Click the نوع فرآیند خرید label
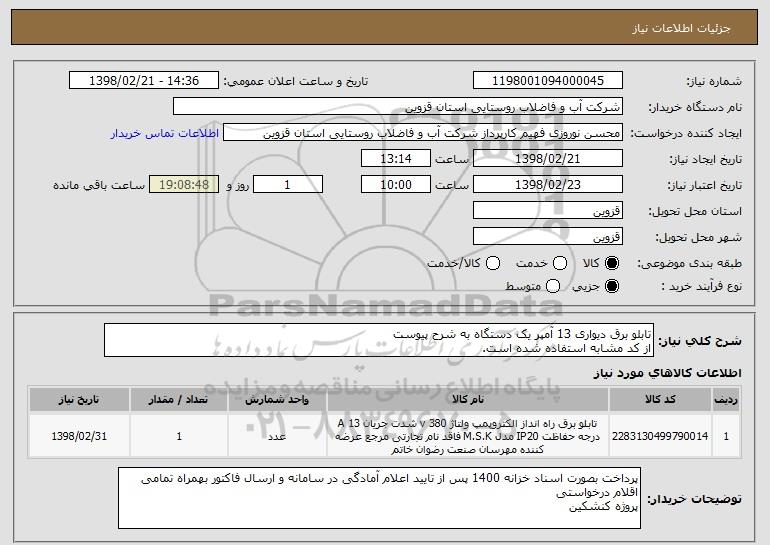This screenshot has height=545, width=770. click(702, 286)
